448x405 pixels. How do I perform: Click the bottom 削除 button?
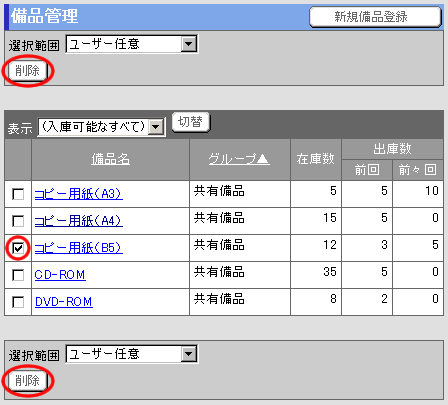28,380
